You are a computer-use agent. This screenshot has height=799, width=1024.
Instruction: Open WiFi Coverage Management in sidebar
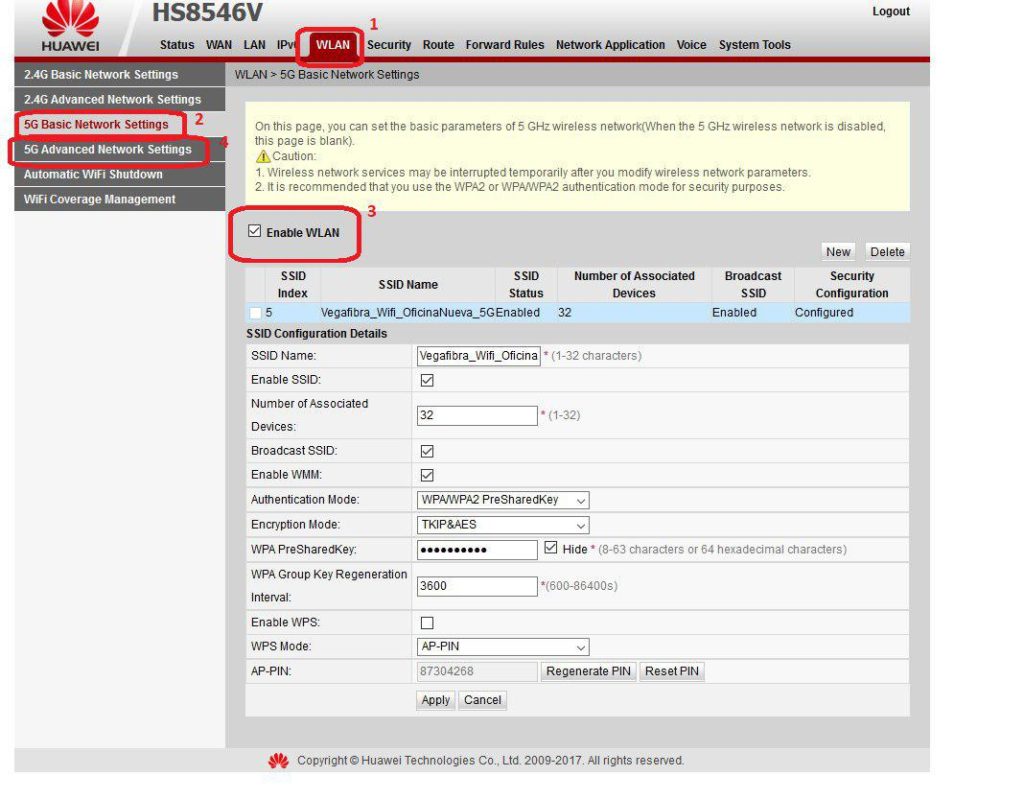point(120,199)
